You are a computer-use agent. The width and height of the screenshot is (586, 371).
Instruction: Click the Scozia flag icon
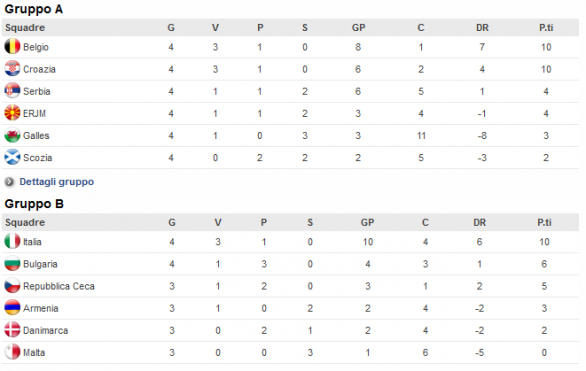[x=12, y=157]
